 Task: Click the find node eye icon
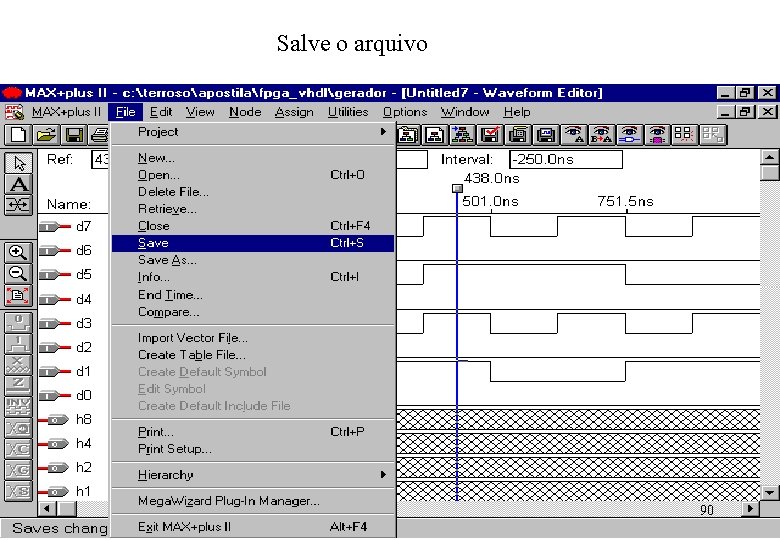click(629, 135)
